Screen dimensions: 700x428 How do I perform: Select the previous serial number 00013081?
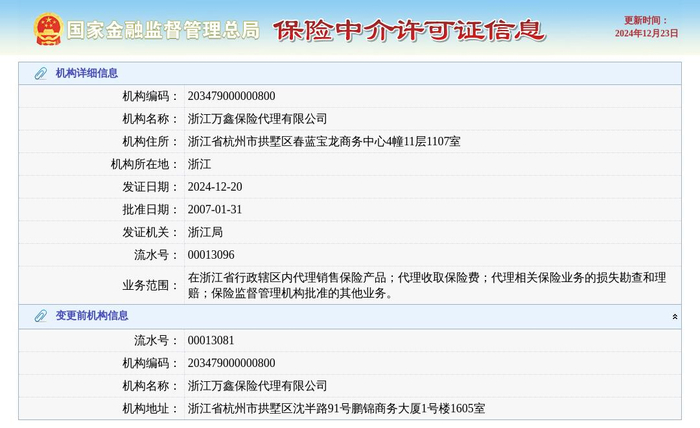tap(211, 341)
